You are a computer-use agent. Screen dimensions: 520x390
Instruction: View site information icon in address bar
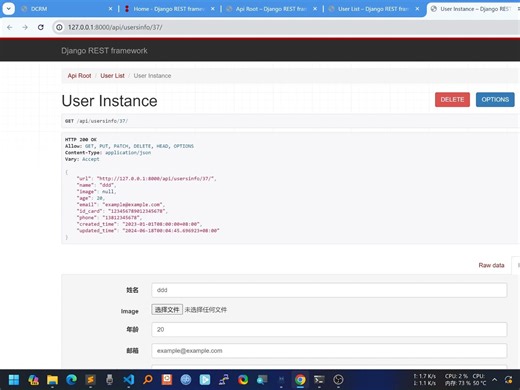59,27
